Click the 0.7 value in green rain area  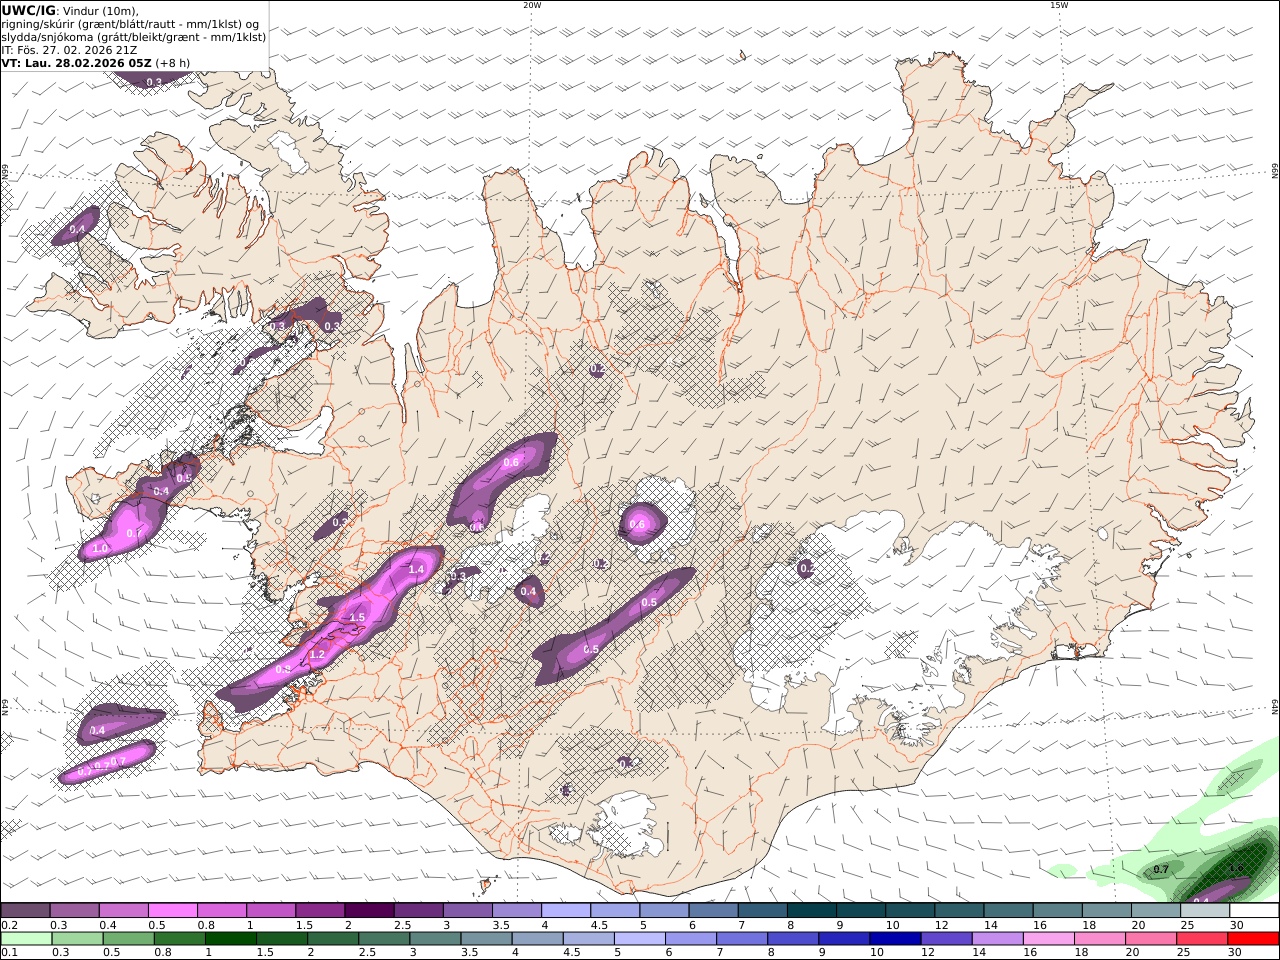click(1161, 869)
